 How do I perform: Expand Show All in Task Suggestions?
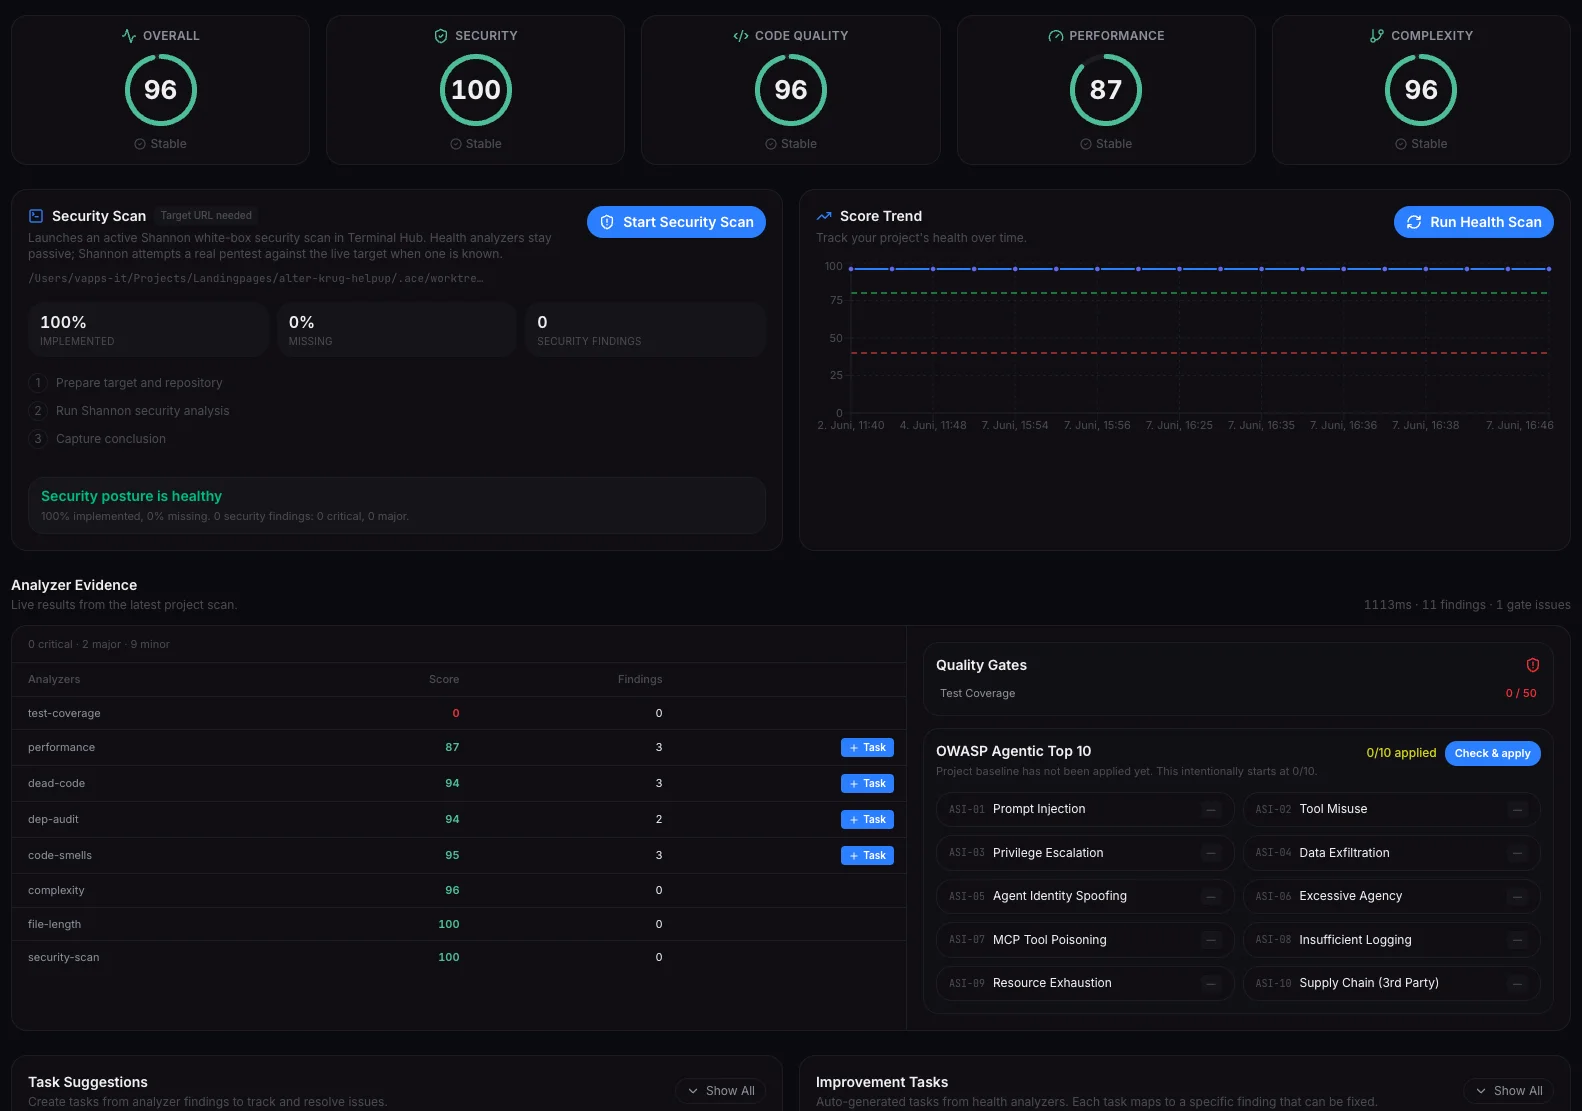(x=721, y=1091)
